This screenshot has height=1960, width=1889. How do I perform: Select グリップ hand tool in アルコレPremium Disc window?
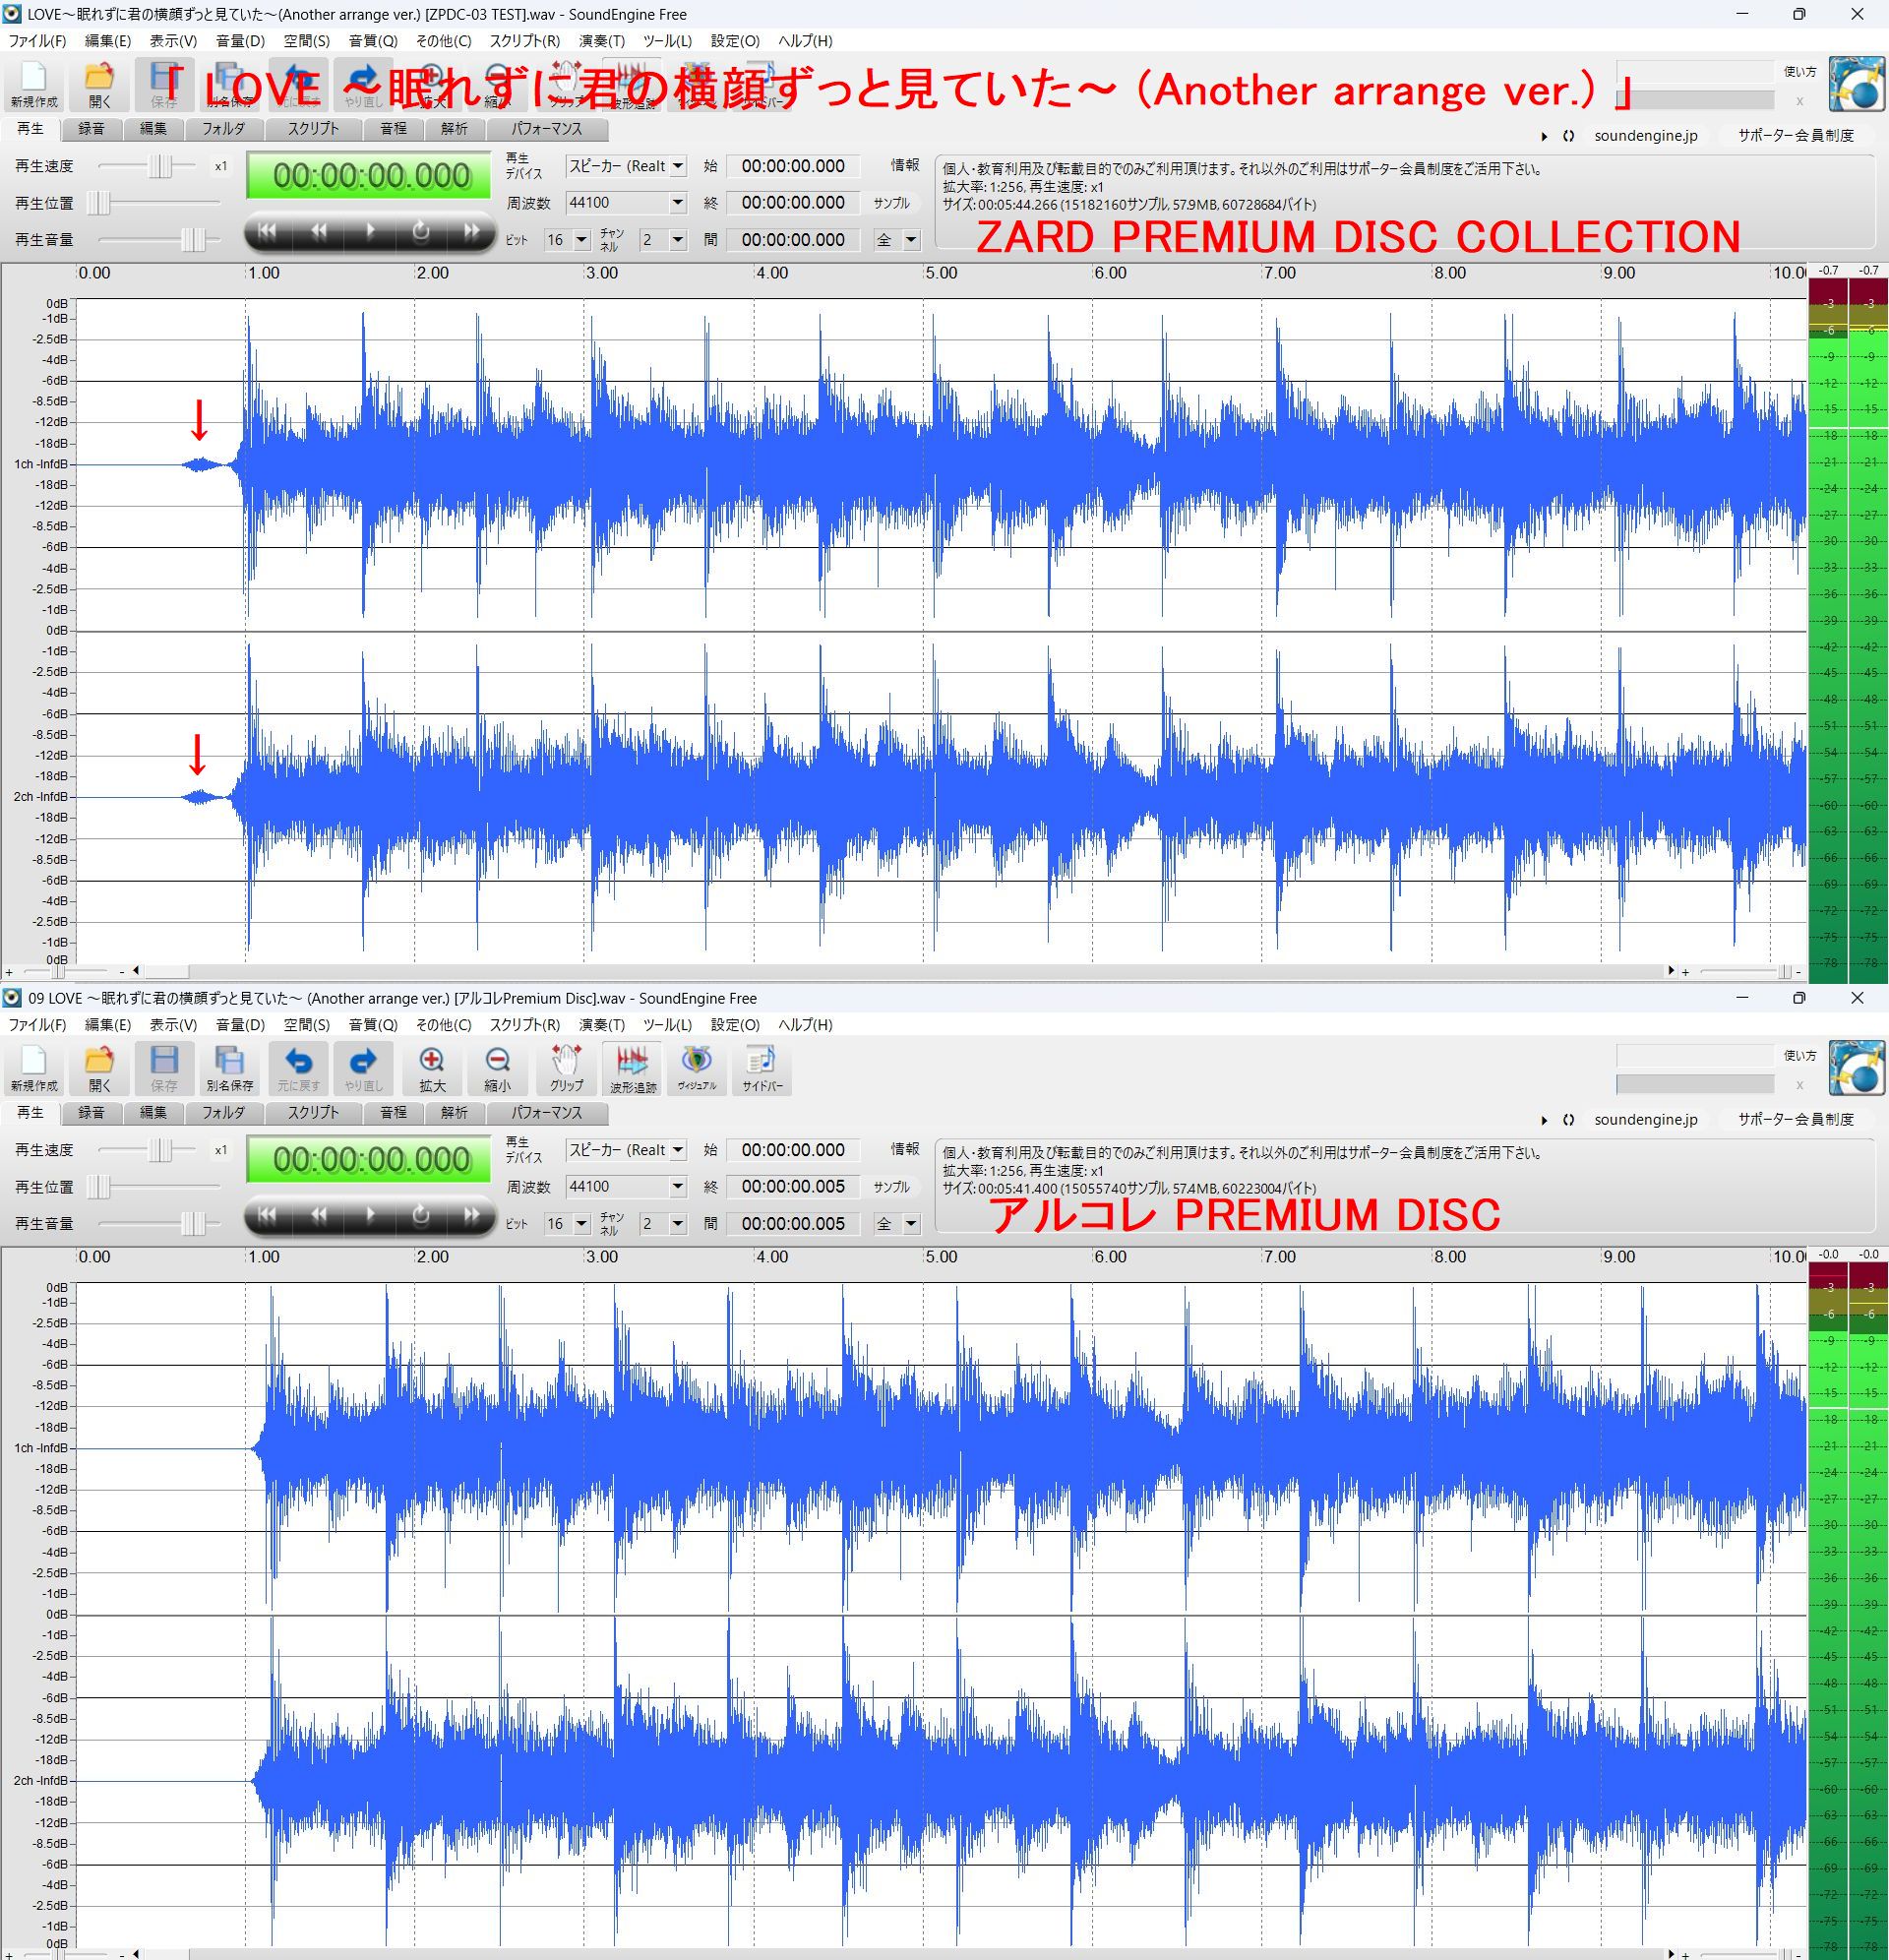[566, 1067]
